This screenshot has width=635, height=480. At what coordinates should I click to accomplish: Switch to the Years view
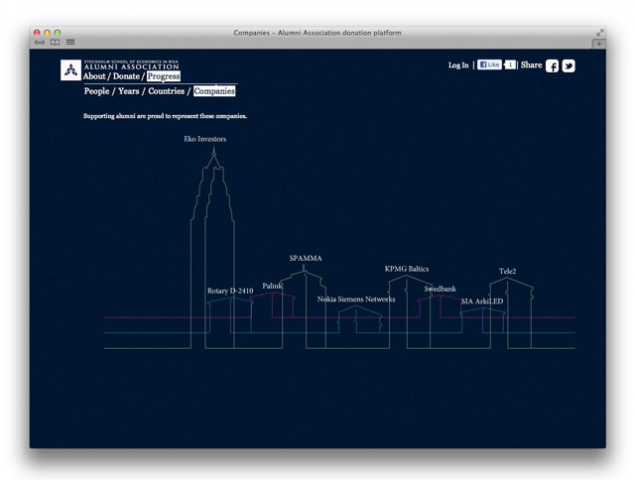(129, 91)
